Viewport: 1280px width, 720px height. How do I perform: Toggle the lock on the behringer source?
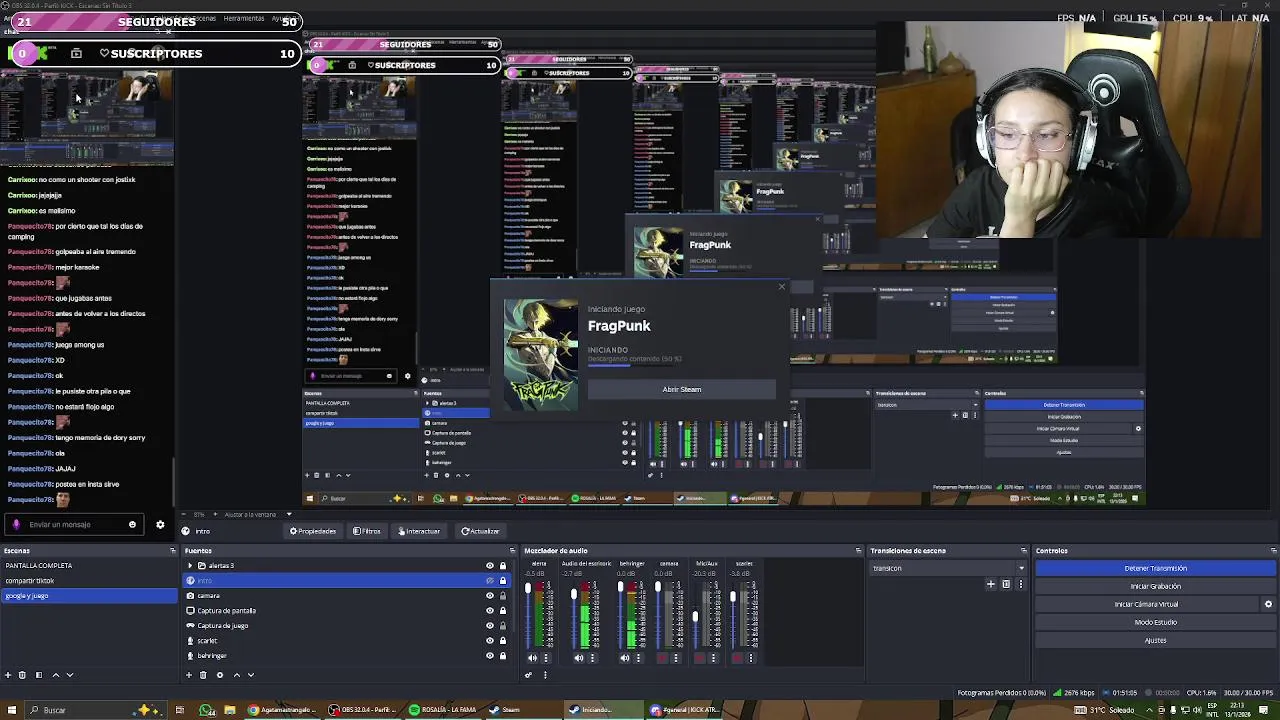503,656
